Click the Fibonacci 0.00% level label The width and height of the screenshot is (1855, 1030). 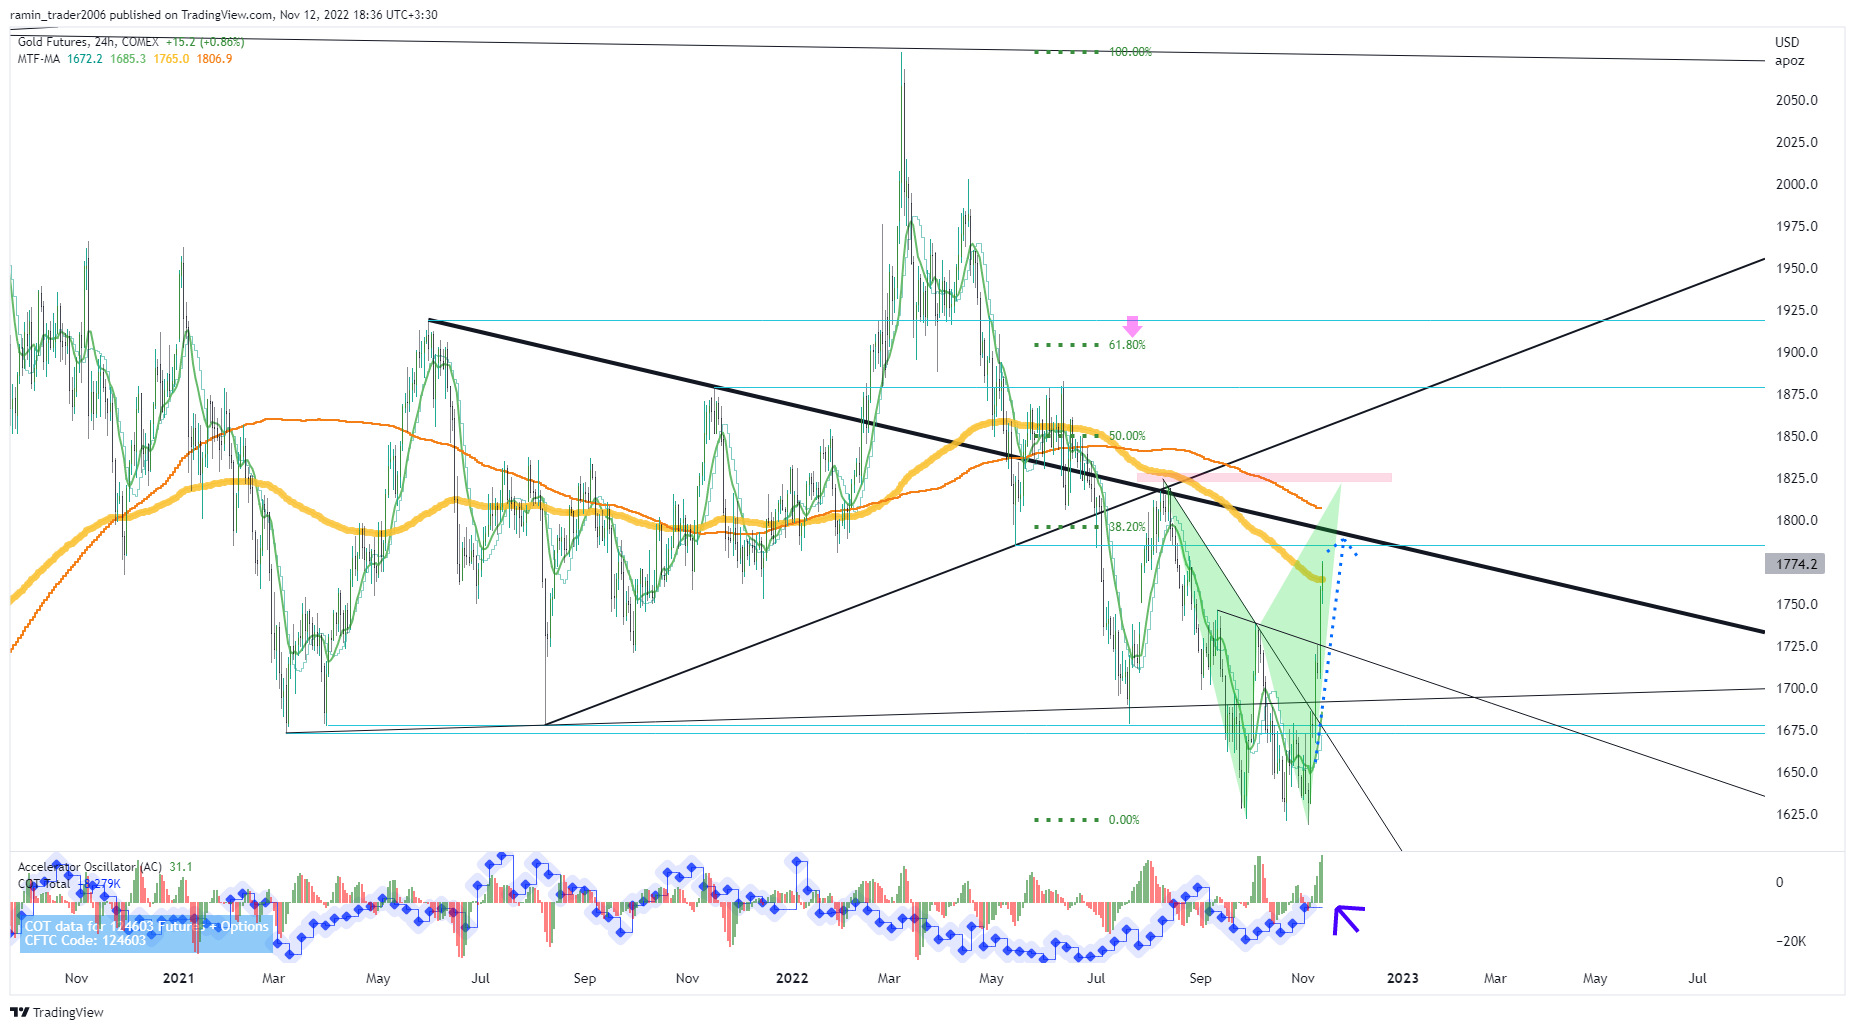(1124, 820)
